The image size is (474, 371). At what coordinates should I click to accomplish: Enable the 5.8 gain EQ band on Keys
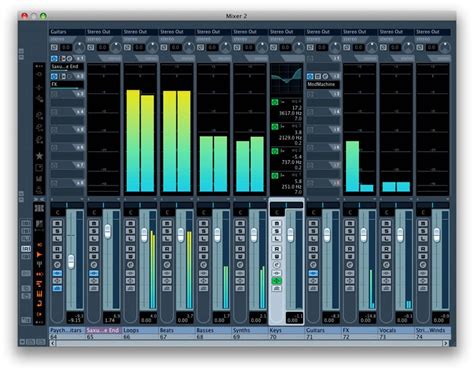(x=275, y=176)
